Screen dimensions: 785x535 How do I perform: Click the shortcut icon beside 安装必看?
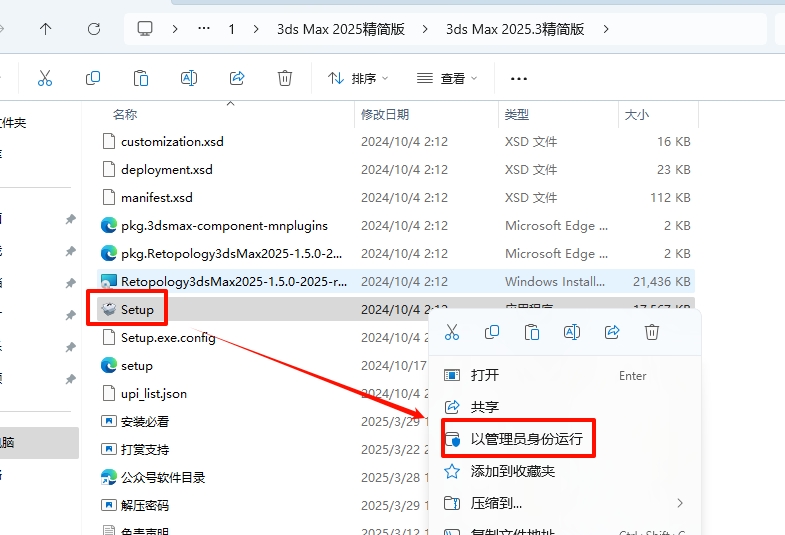109,421
